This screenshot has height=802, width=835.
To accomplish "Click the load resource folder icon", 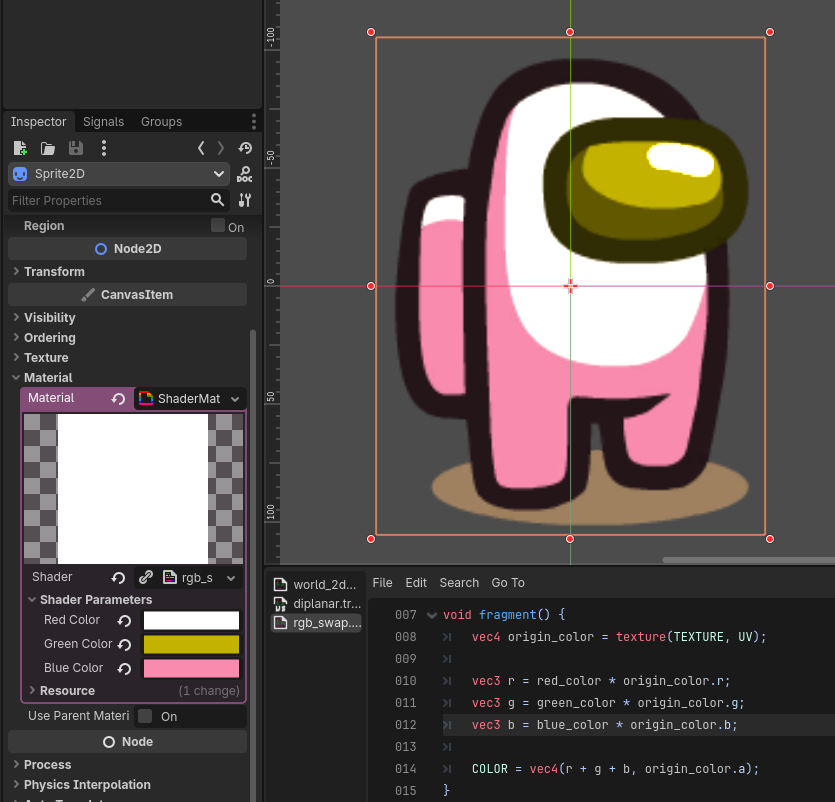I will 48,148.
